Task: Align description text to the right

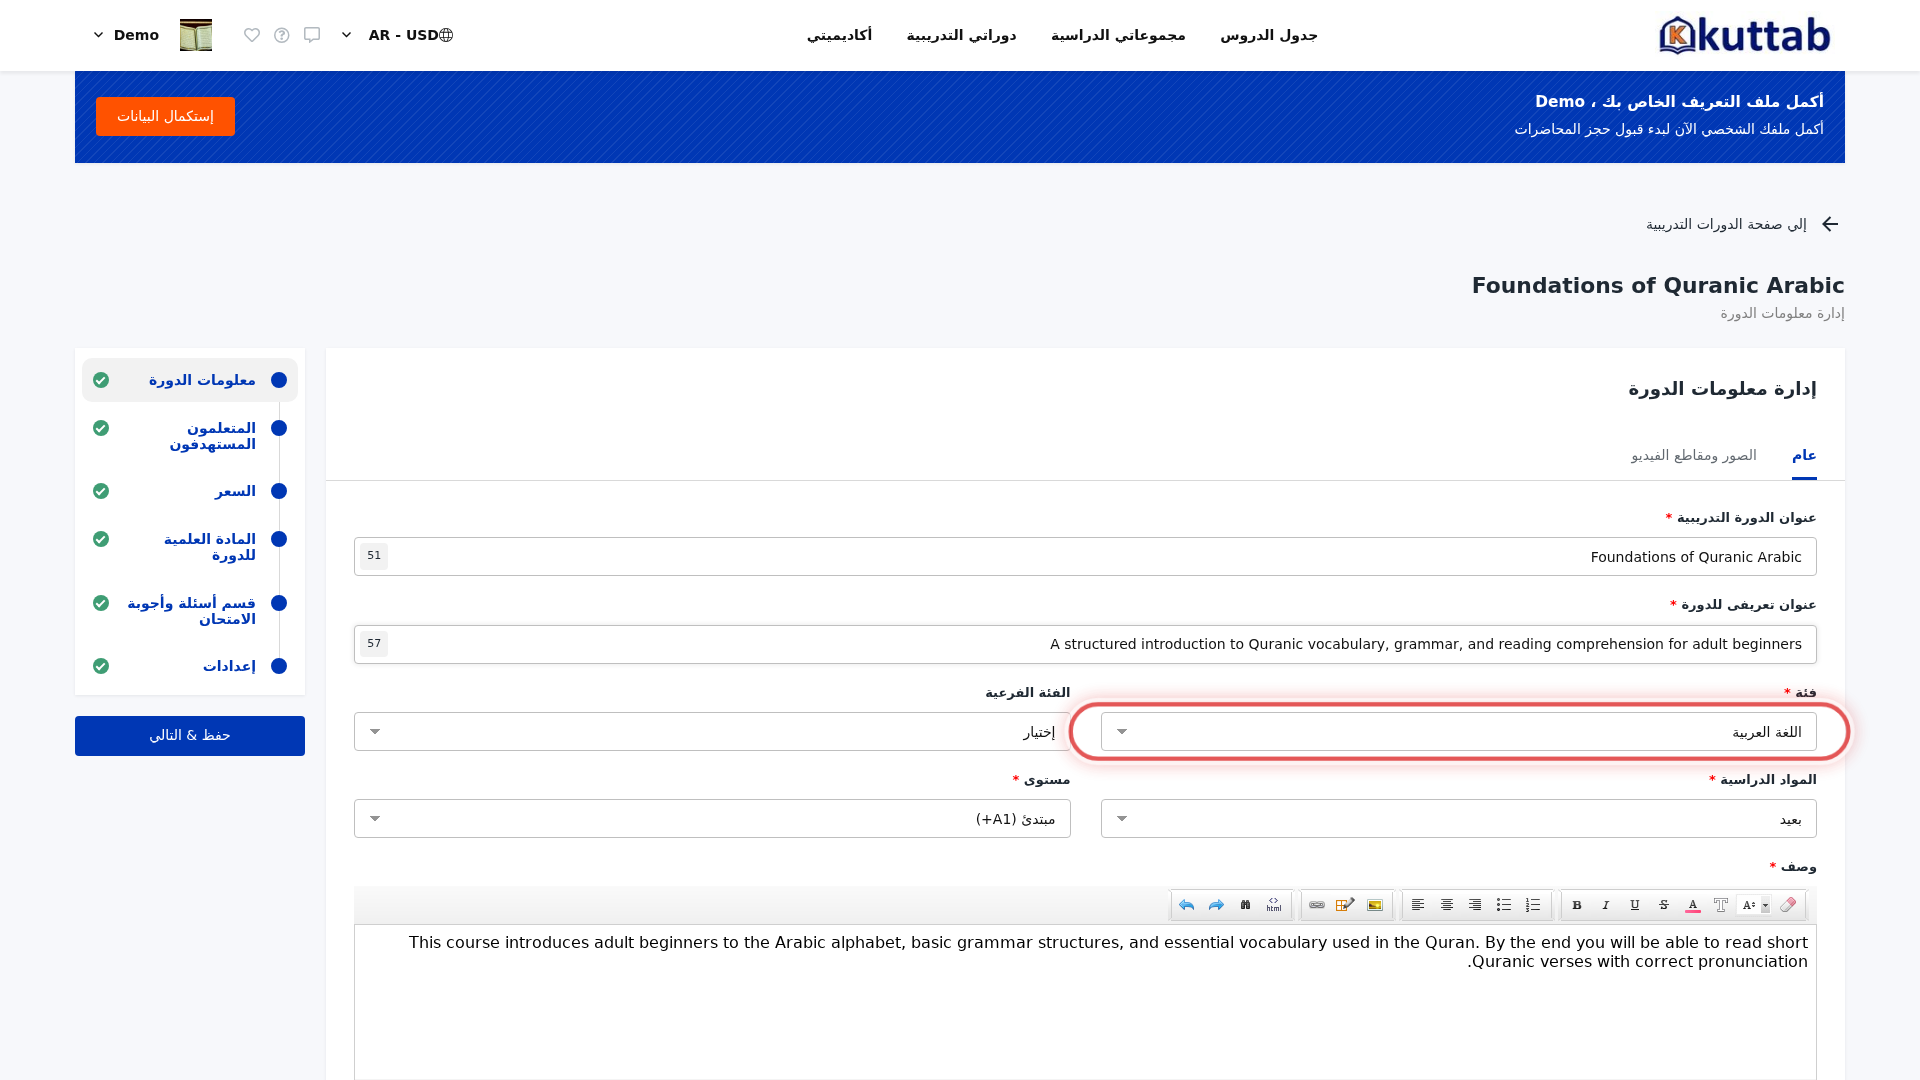Action: 1475,905
